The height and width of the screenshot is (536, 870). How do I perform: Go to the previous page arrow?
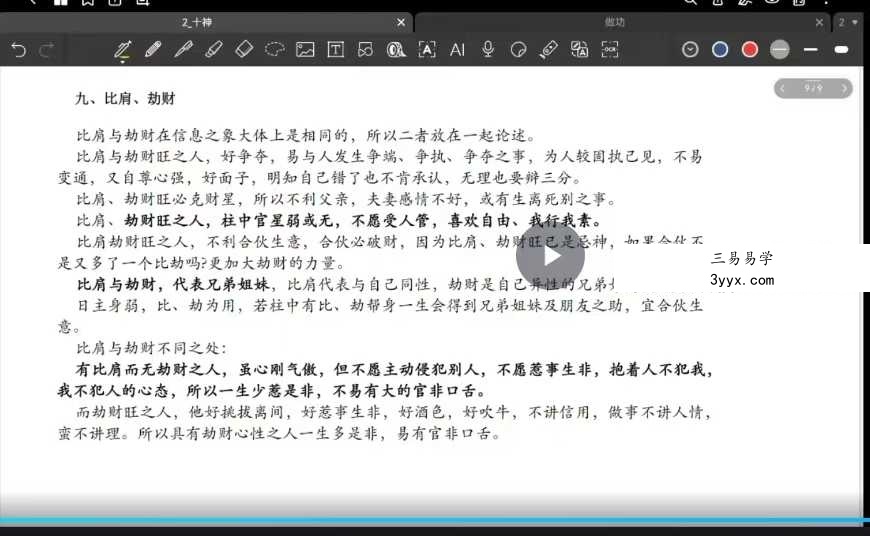782,88
